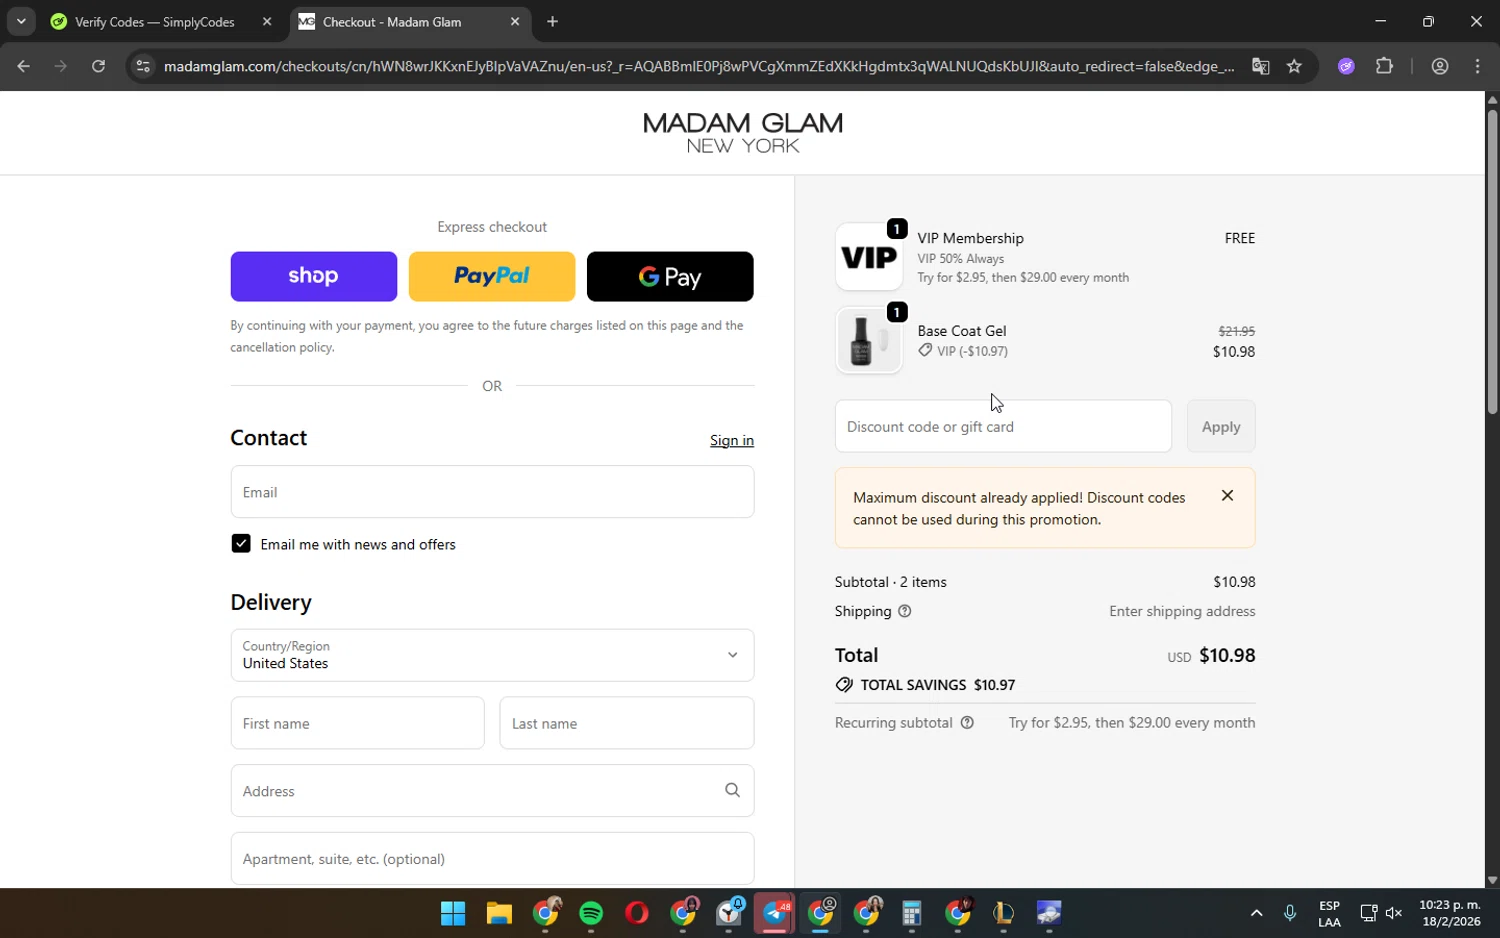1500x938 pixels.
Task: Open League of Legends from taskbar
Action: 1003,913
